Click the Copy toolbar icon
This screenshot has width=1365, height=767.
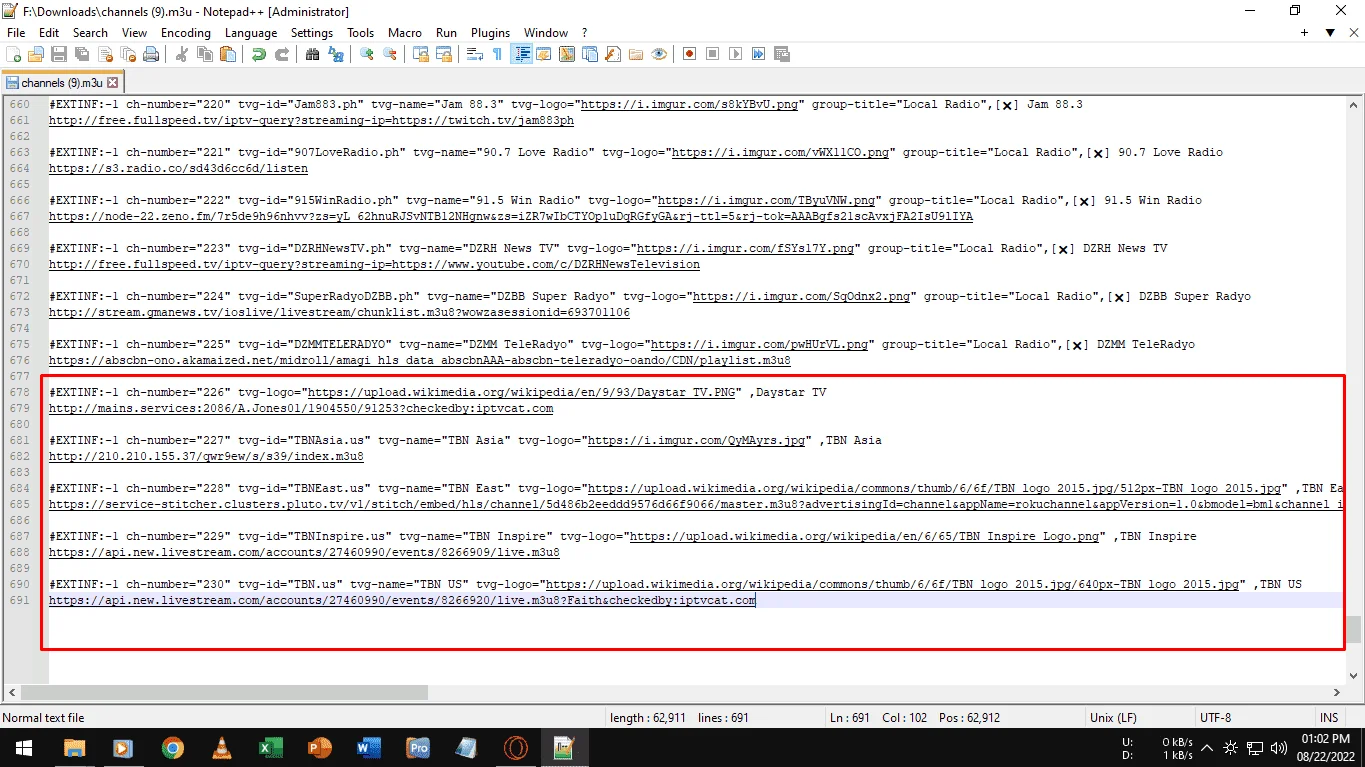click(205, 54)
